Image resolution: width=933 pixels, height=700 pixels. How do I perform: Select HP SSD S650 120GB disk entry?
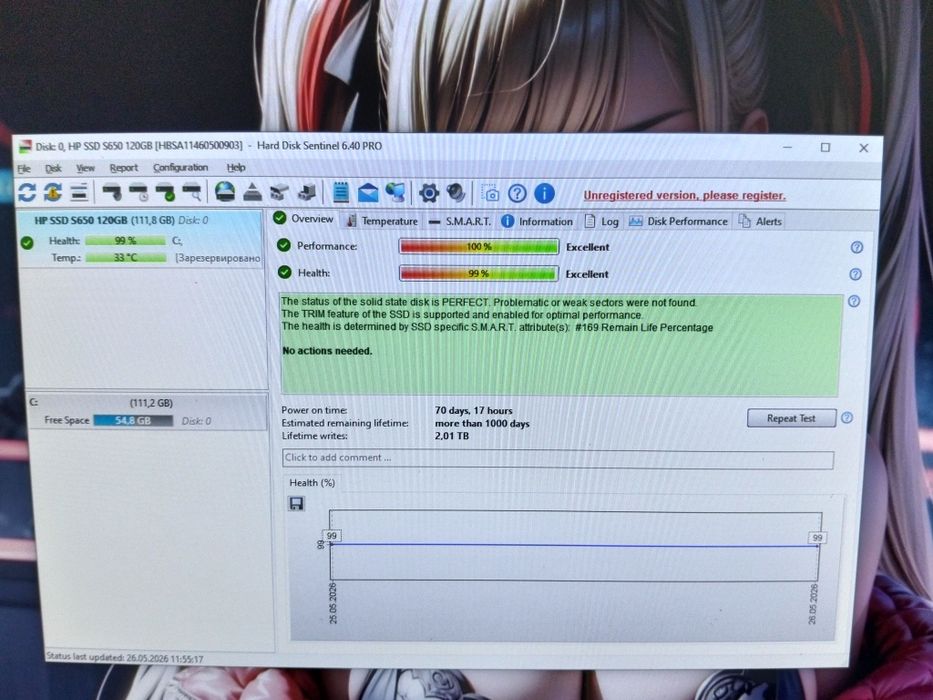(140, 239)
